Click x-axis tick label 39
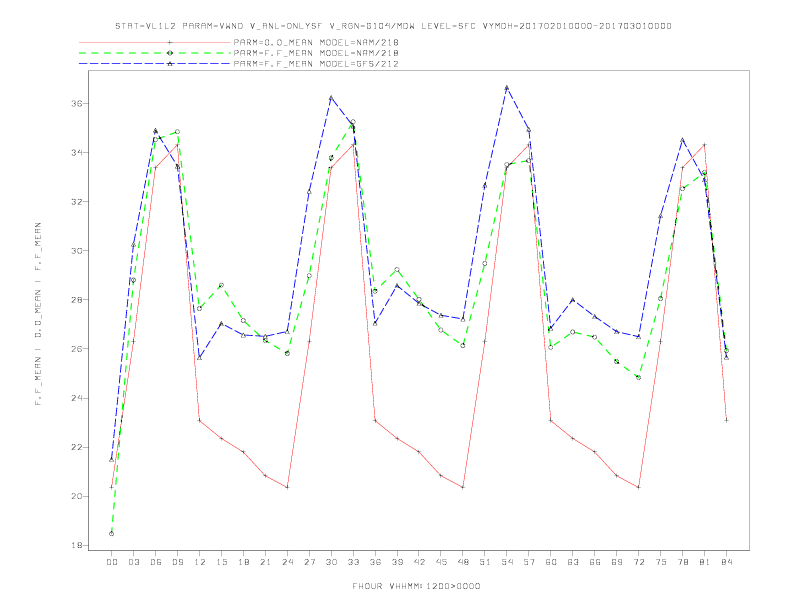The width and height of the screenshot is (792, 612). tap(397, 562)
